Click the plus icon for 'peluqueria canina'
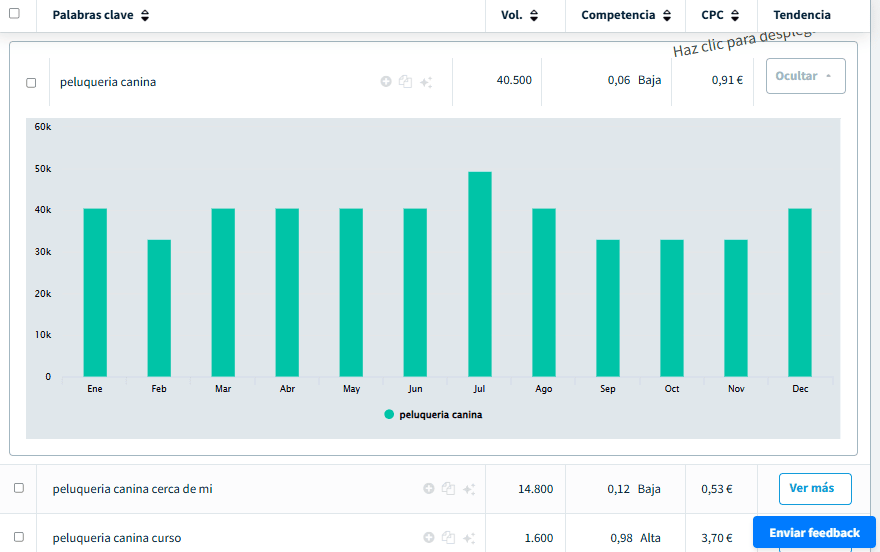The width and height of the screenshot is (880, 552). pos(386,82)
